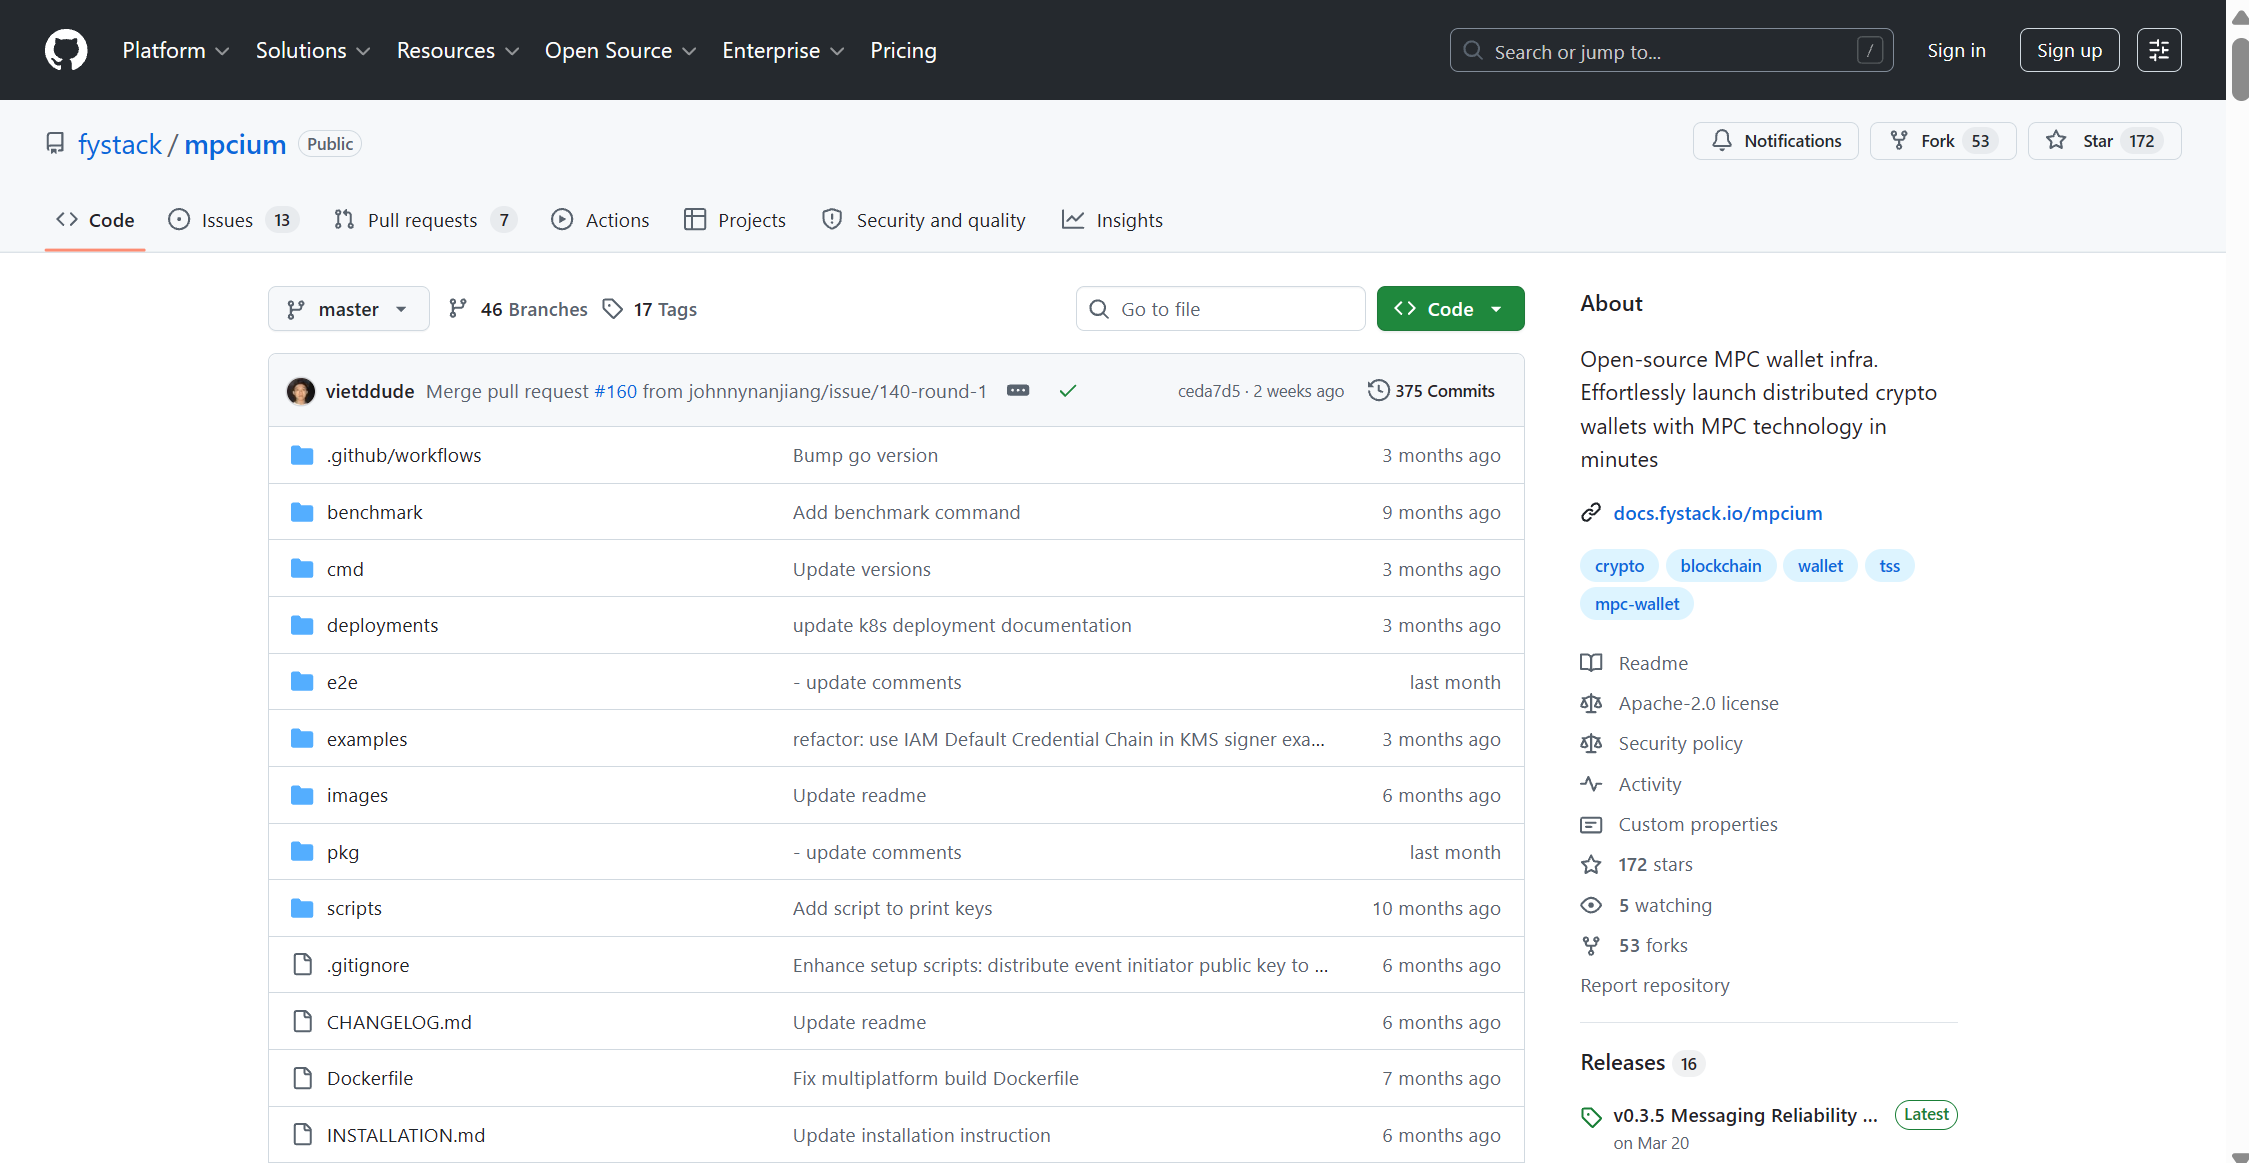2249x1163 pixels.
Task: Open the master branch switcher dropdown
Action: 348,309
